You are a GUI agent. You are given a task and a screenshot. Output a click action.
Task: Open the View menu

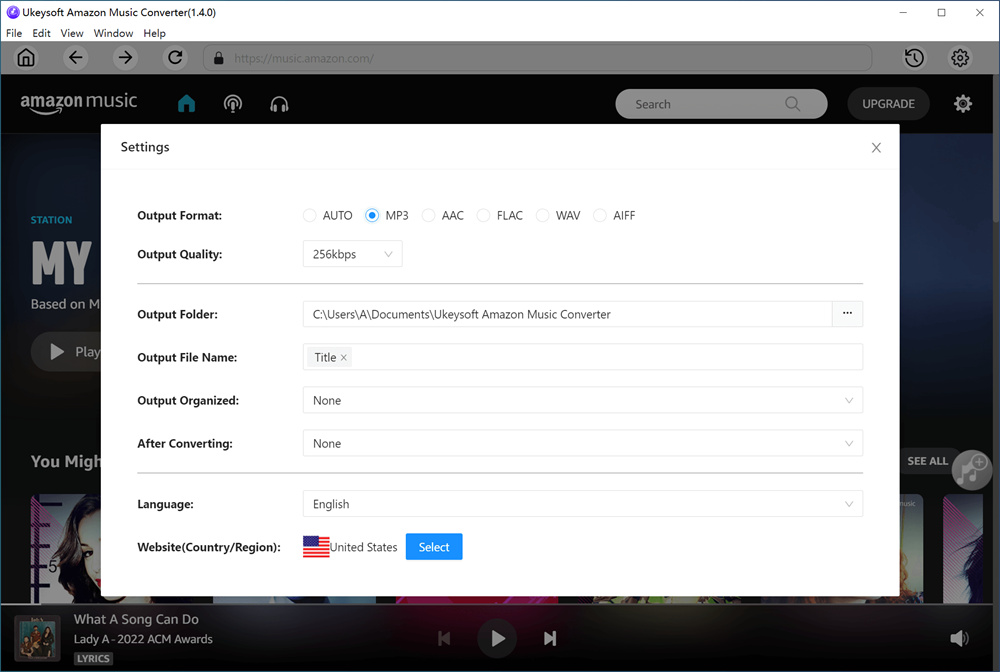pos(72,33)
